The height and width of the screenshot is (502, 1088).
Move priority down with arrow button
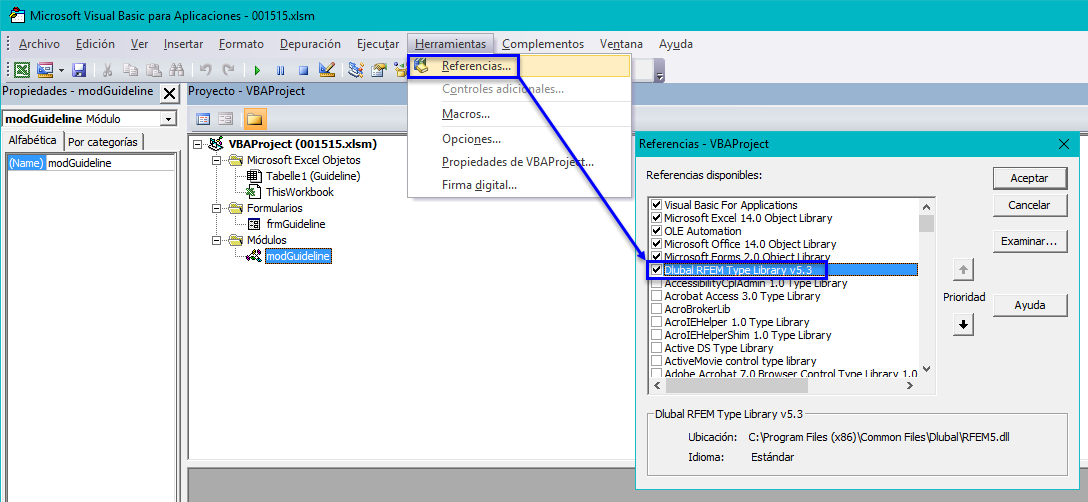click(x=964, y=324)
